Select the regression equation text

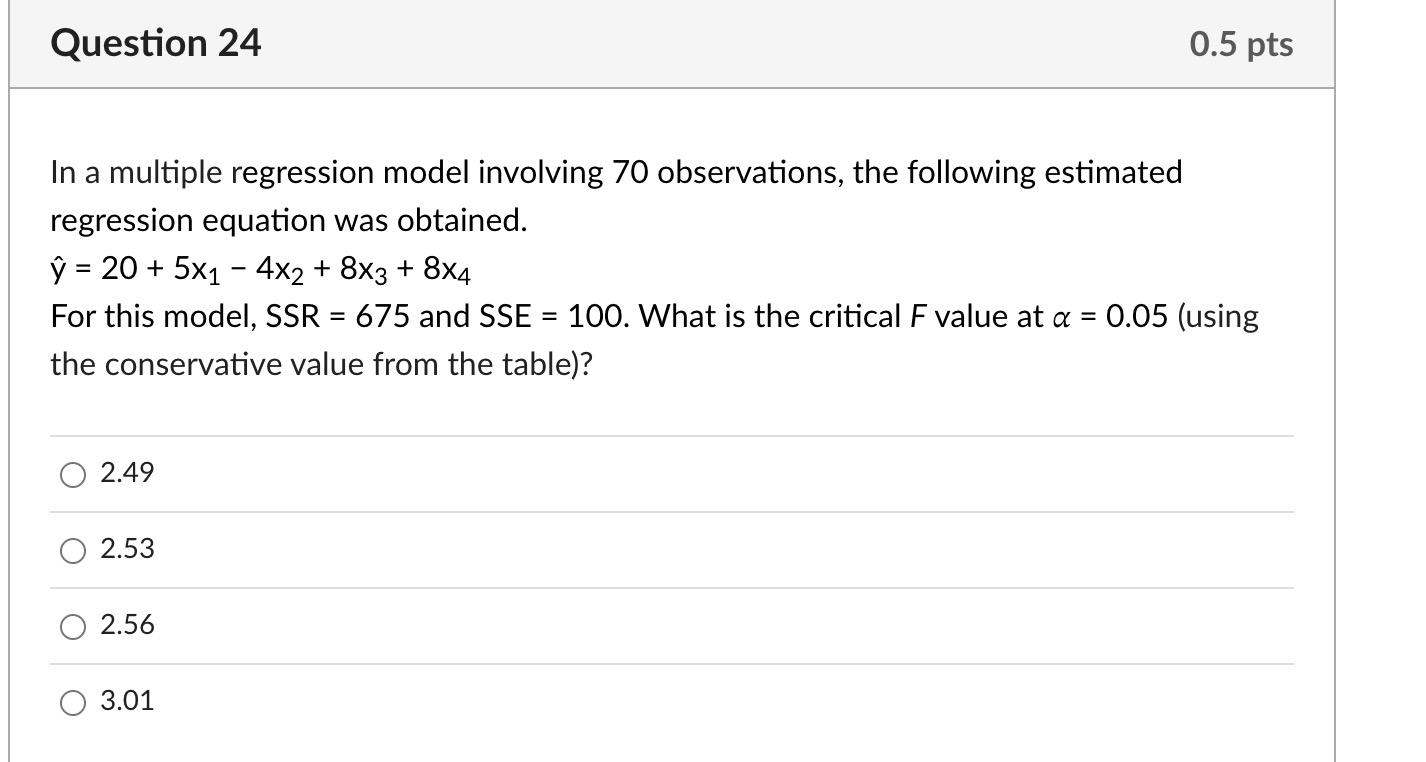tap(262, 268)
